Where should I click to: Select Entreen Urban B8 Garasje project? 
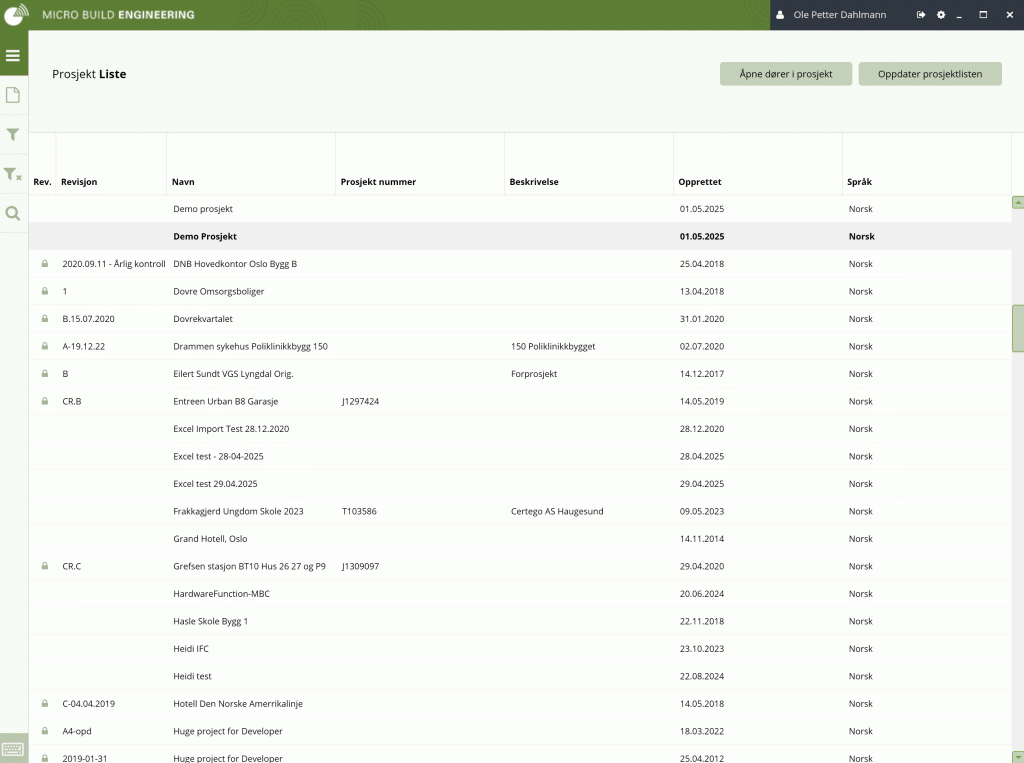click(520, 401)
